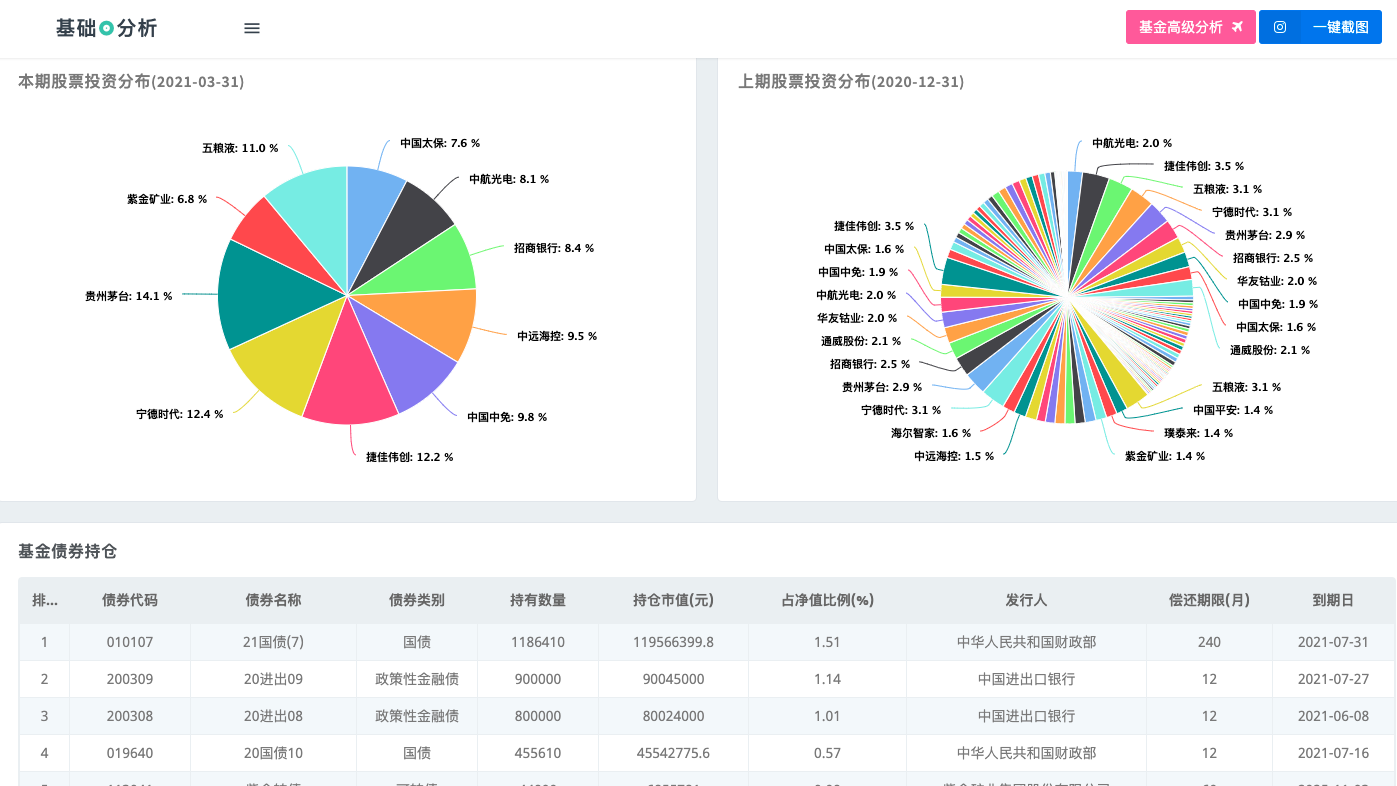Select bond name 20国债10

pos(273,753)
